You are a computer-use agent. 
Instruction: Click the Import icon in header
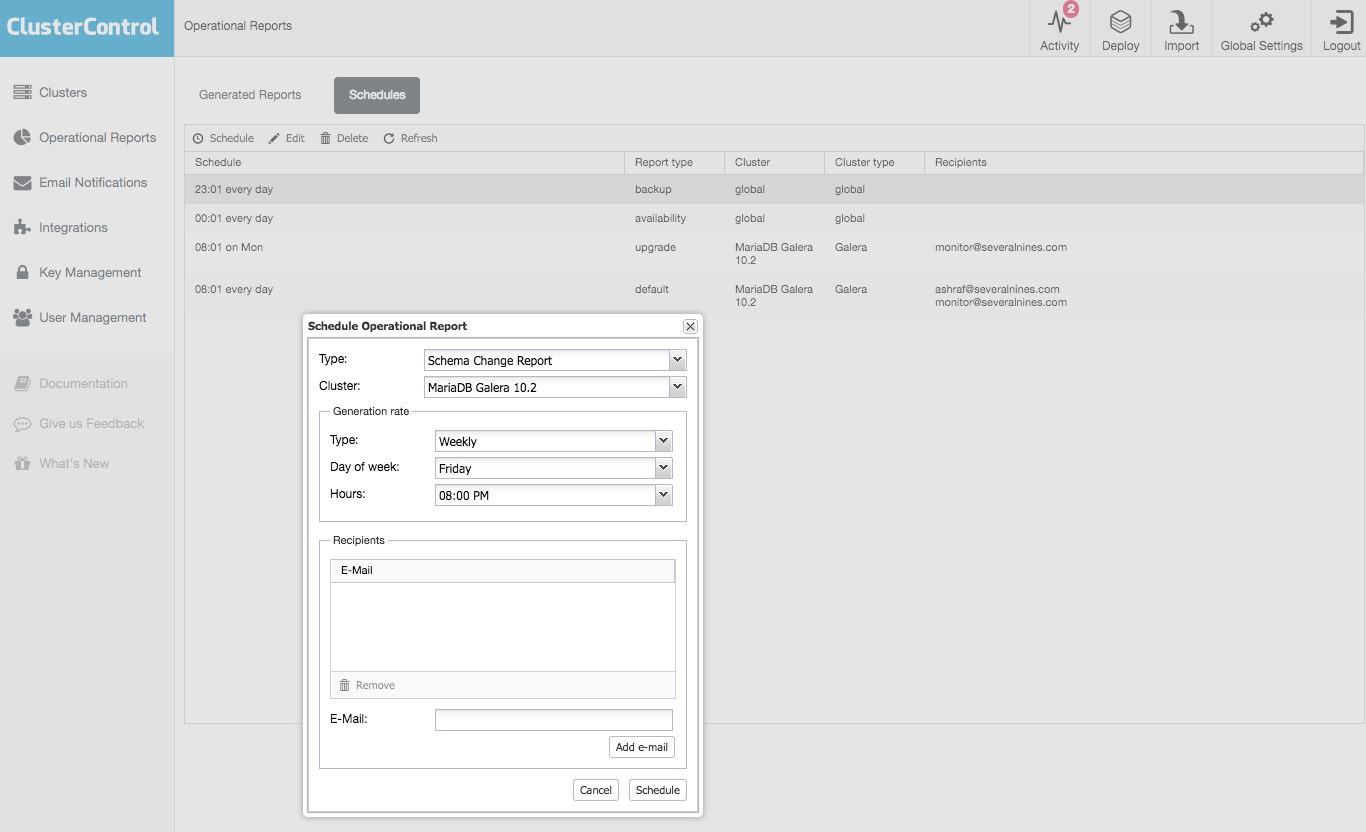click(1181, 21)
